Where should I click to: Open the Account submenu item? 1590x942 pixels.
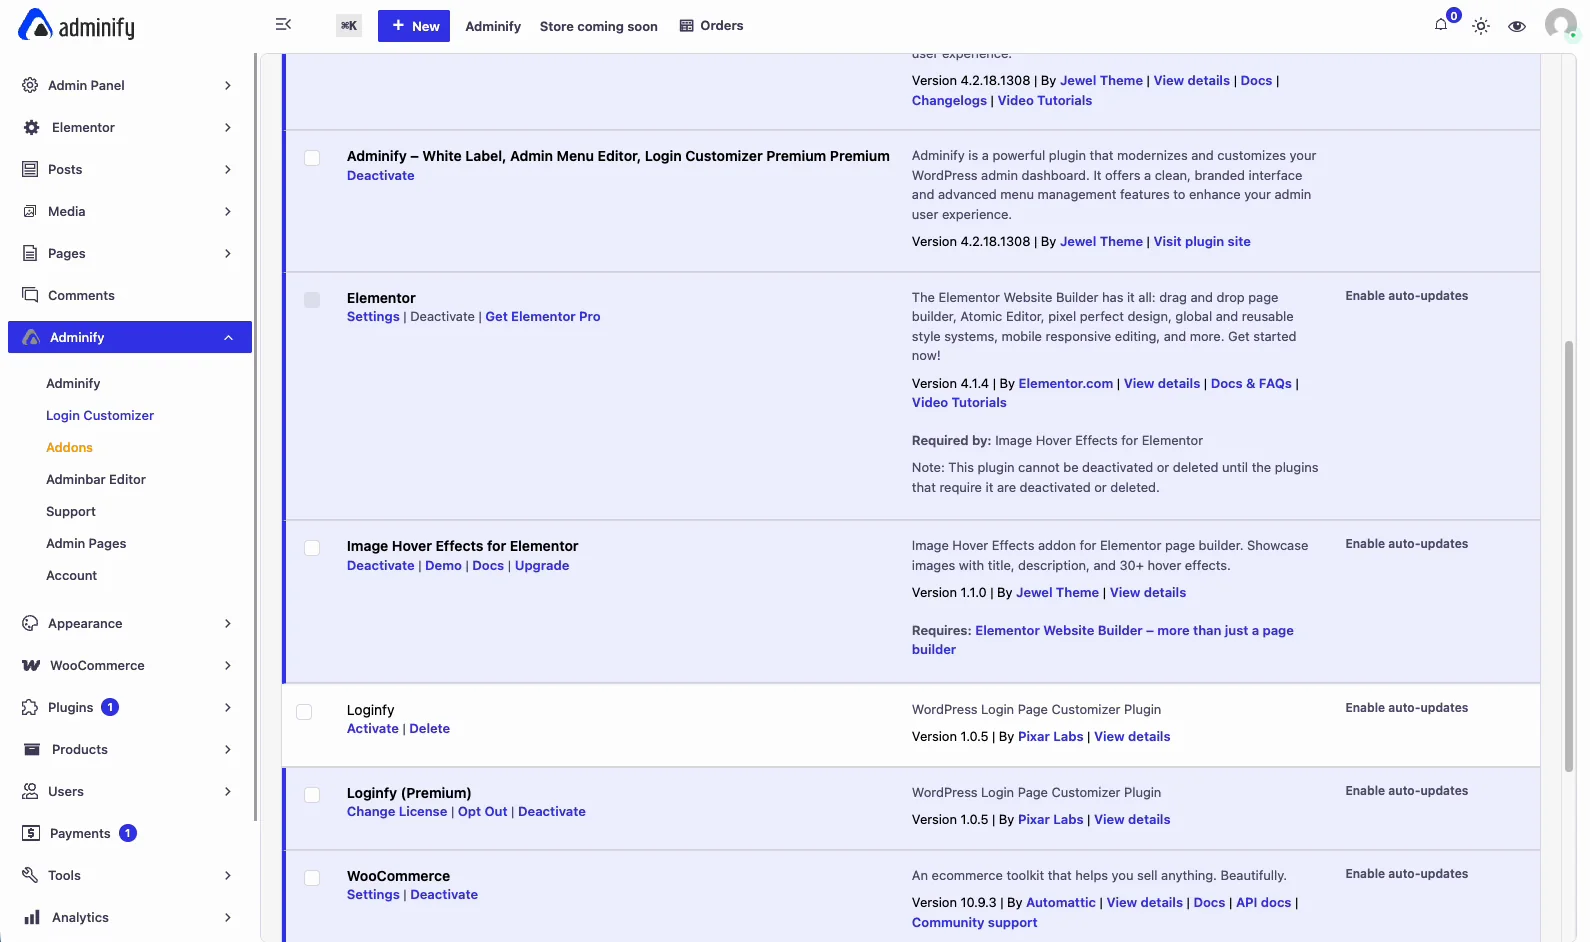72,575
